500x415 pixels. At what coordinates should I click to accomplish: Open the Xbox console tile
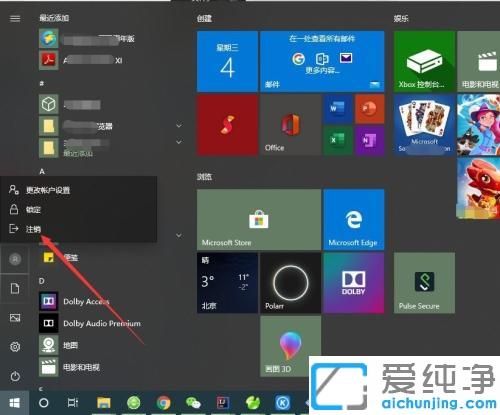coord(424,61)
